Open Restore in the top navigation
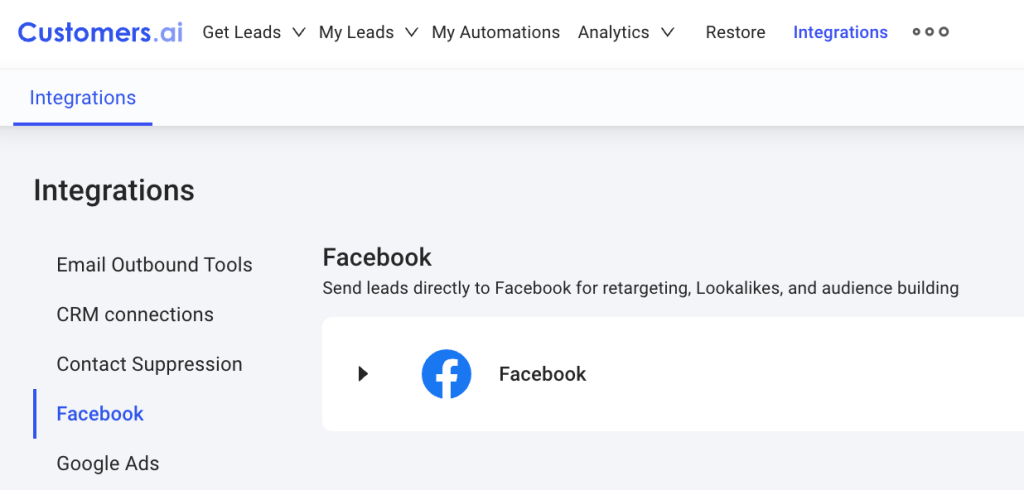The width and height of the screenshot is (1024, 490). coord(735,32)
